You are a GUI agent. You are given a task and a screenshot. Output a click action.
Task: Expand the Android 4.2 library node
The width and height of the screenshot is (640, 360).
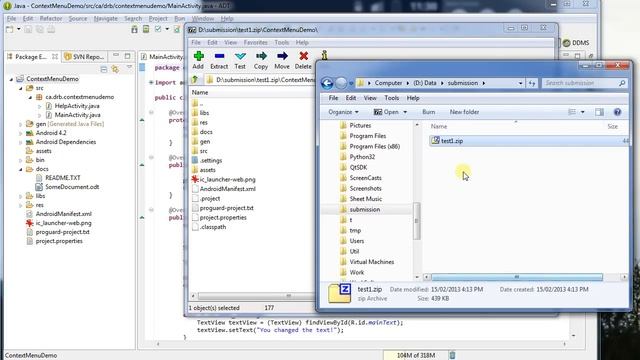point(21,133)
